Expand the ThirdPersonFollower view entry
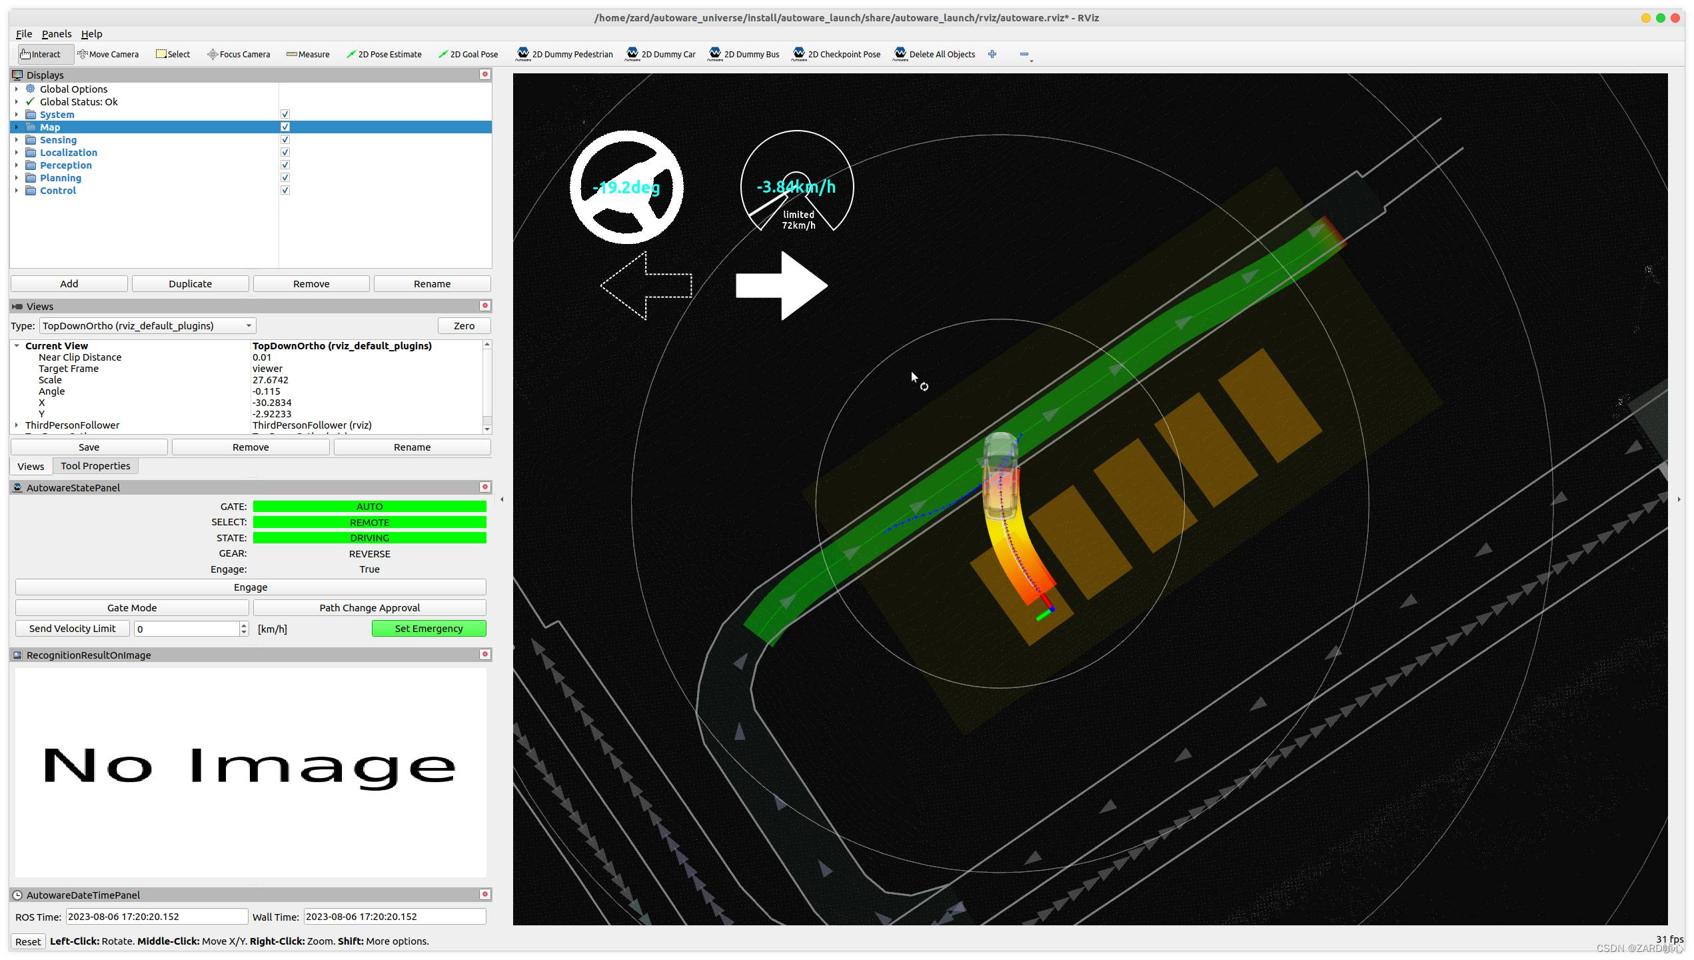This screenshot has width=1694, height=960. pos(16,425)
